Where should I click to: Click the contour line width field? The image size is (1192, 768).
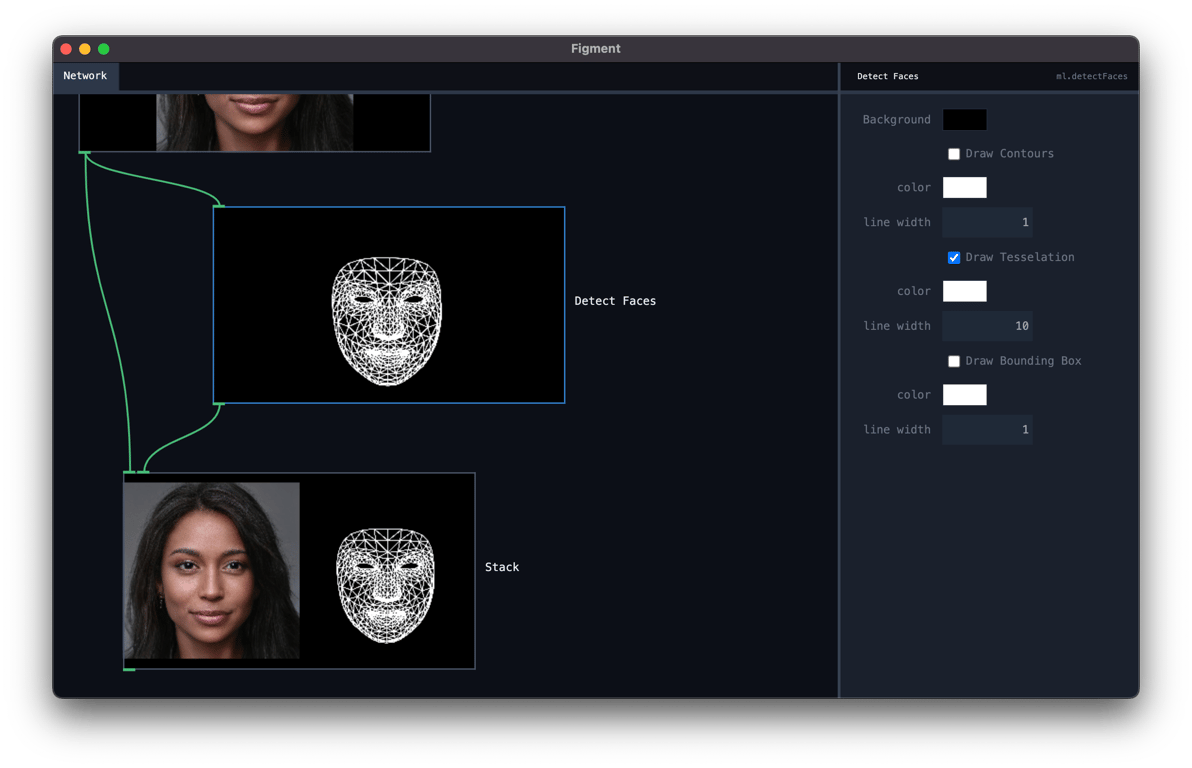click(x=987, y=221)
